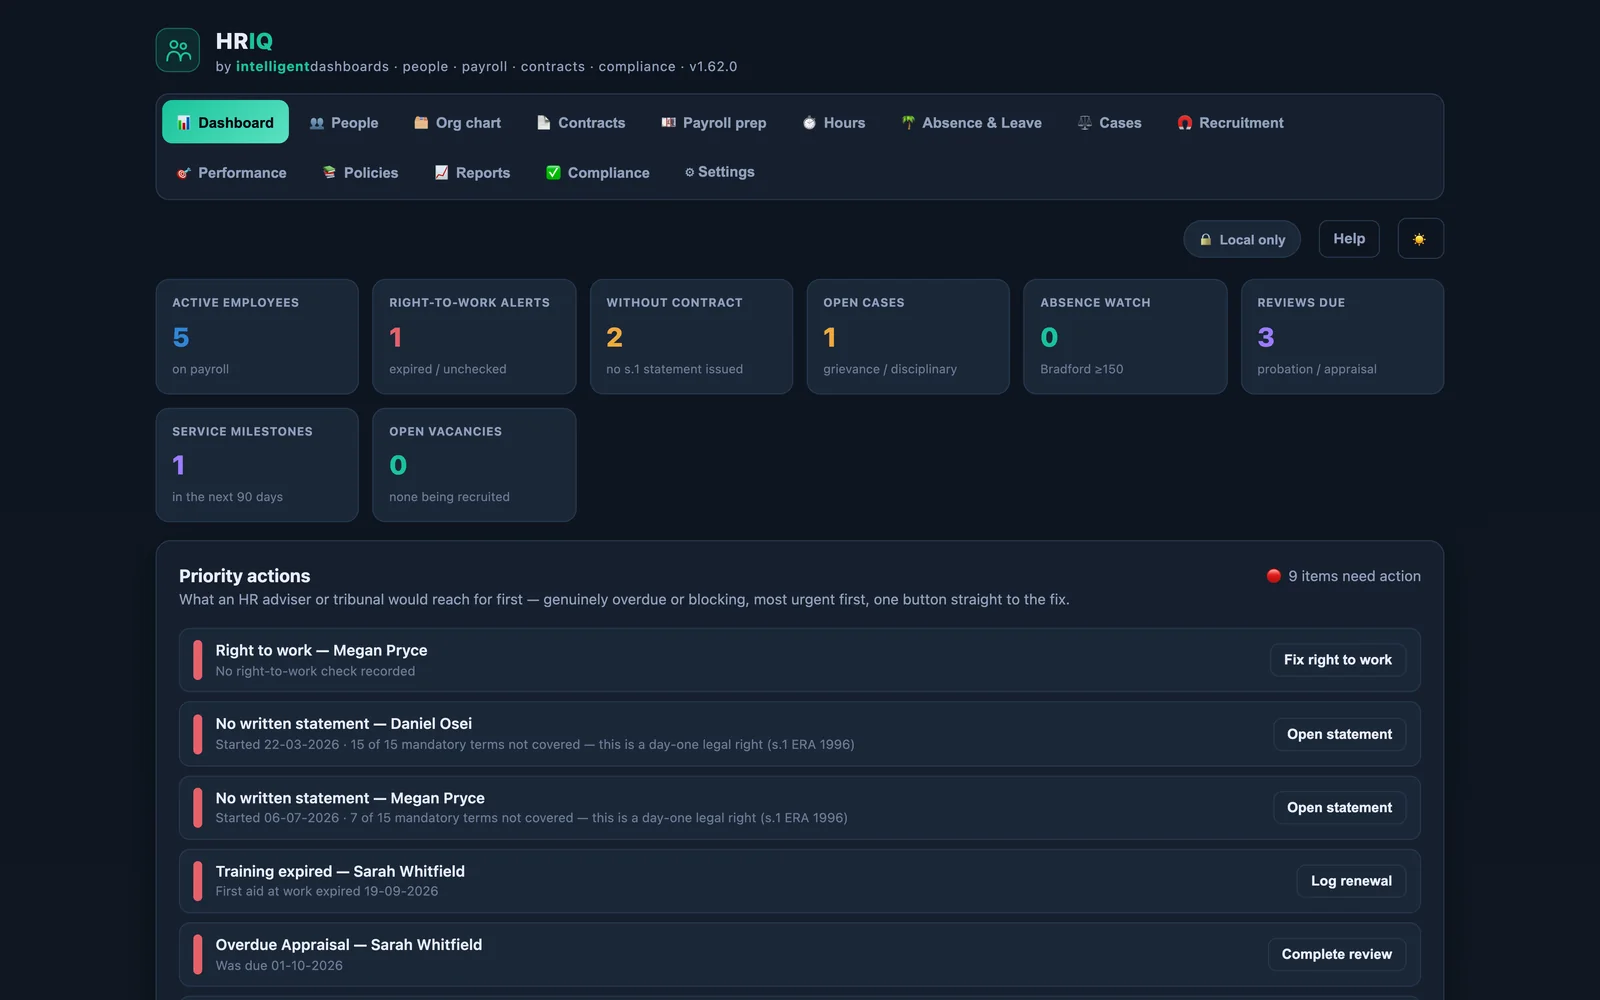
Task: Click the People tab icon
Action: [x=317, y=123]
